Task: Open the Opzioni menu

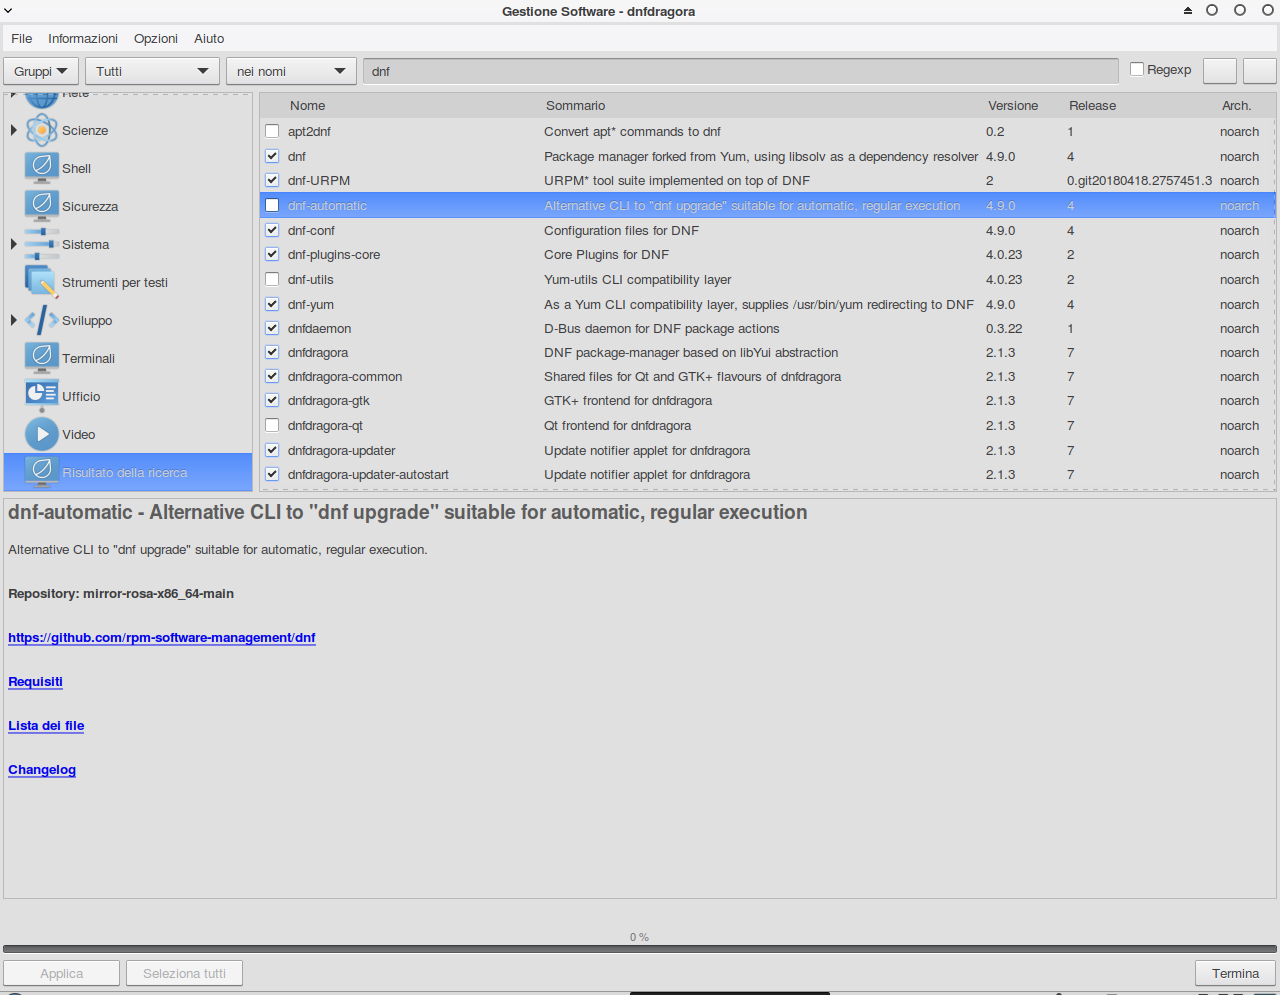Action: [x=156, y=38]
